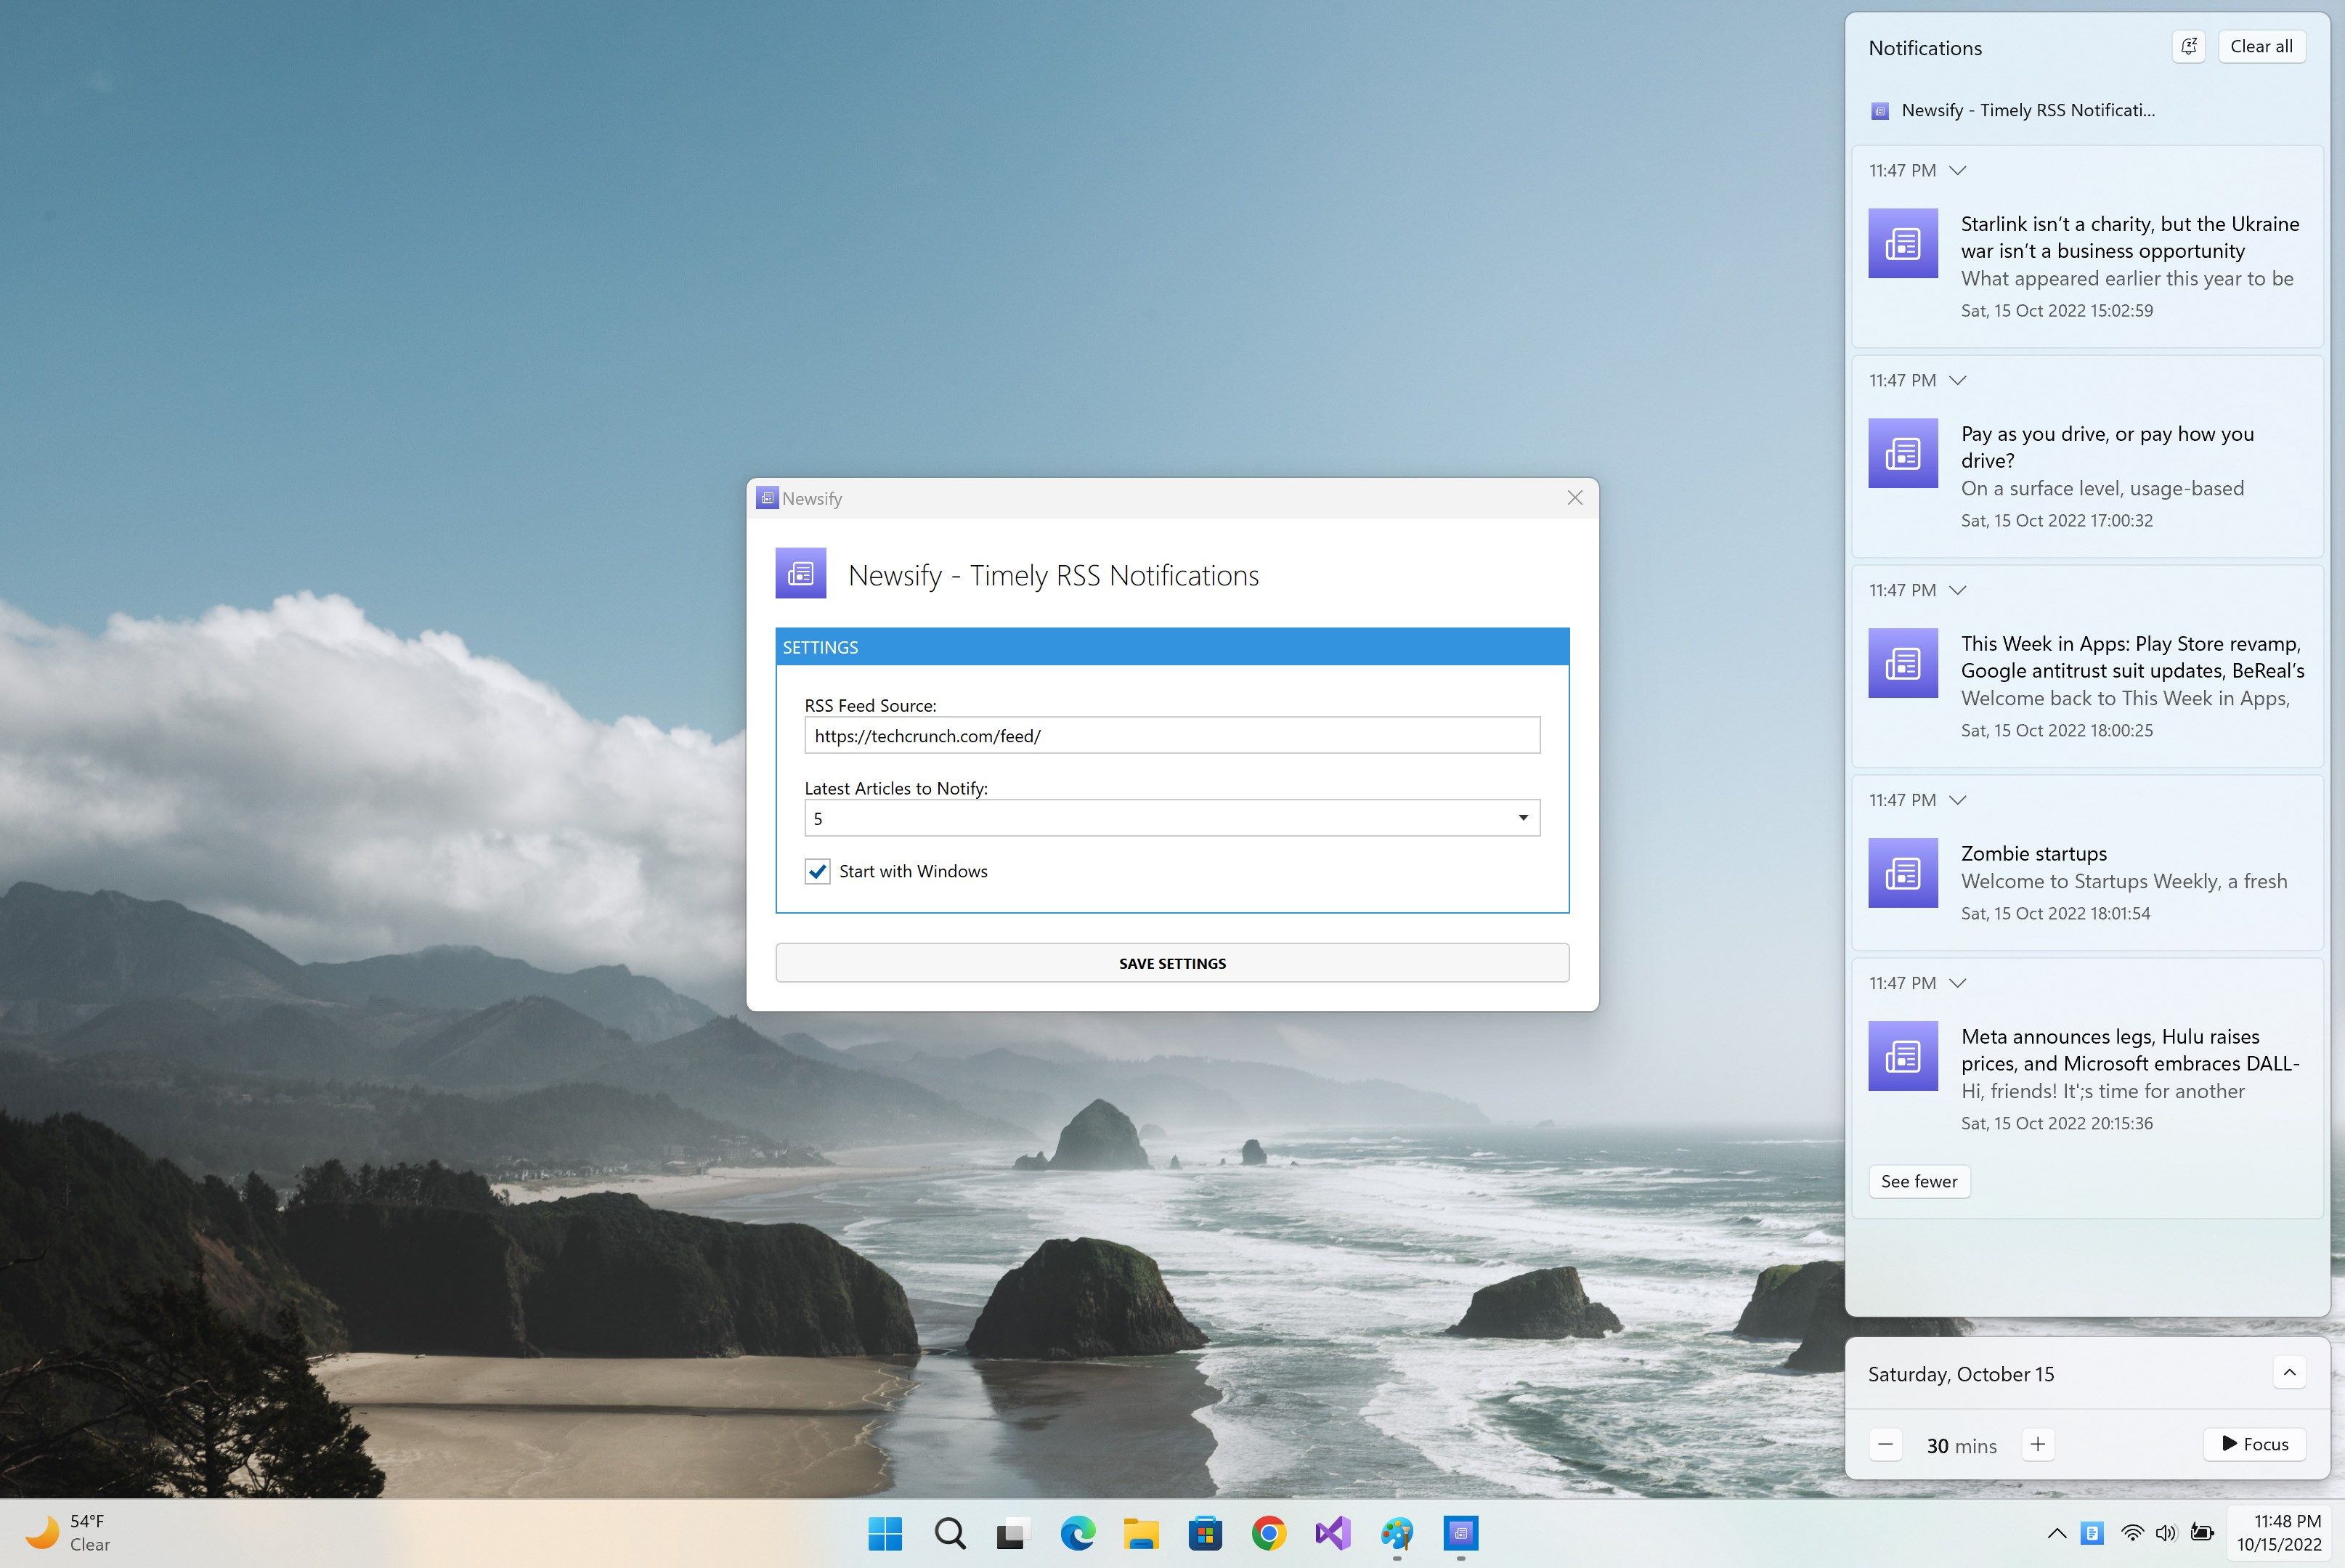Increase focus time with the plus button
The width and height of the screenshot is (2345, 1568).
click(2038, 1444)
